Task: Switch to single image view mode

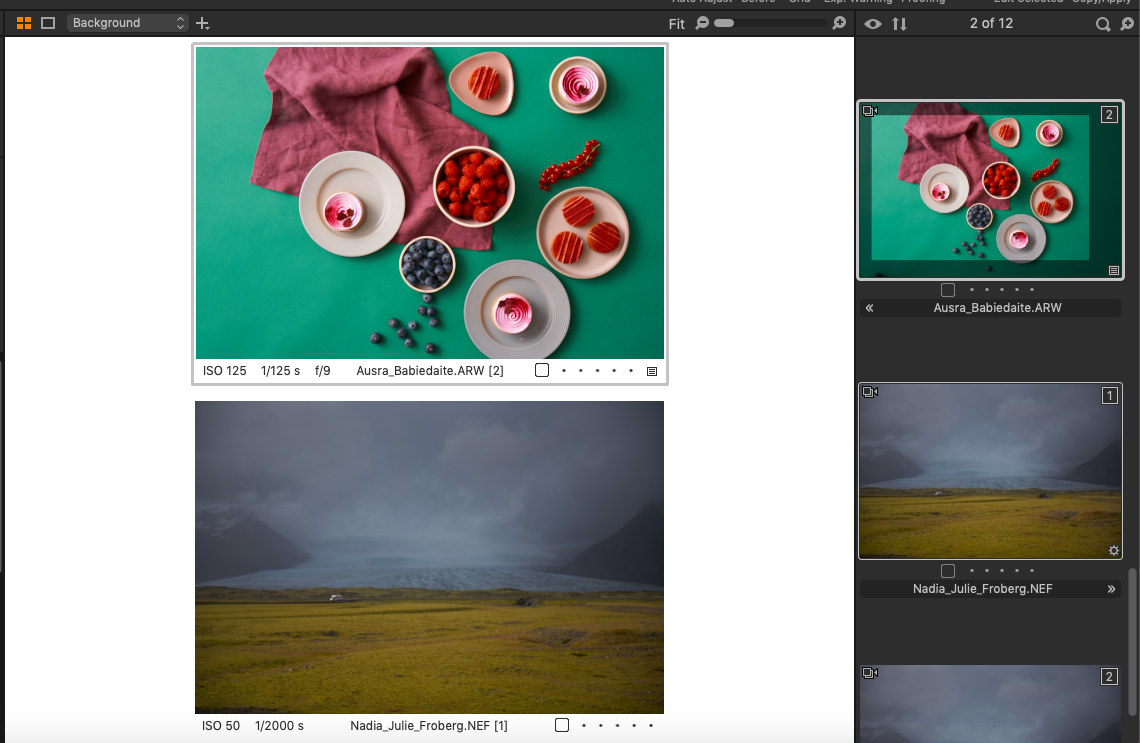Action: 48,23
